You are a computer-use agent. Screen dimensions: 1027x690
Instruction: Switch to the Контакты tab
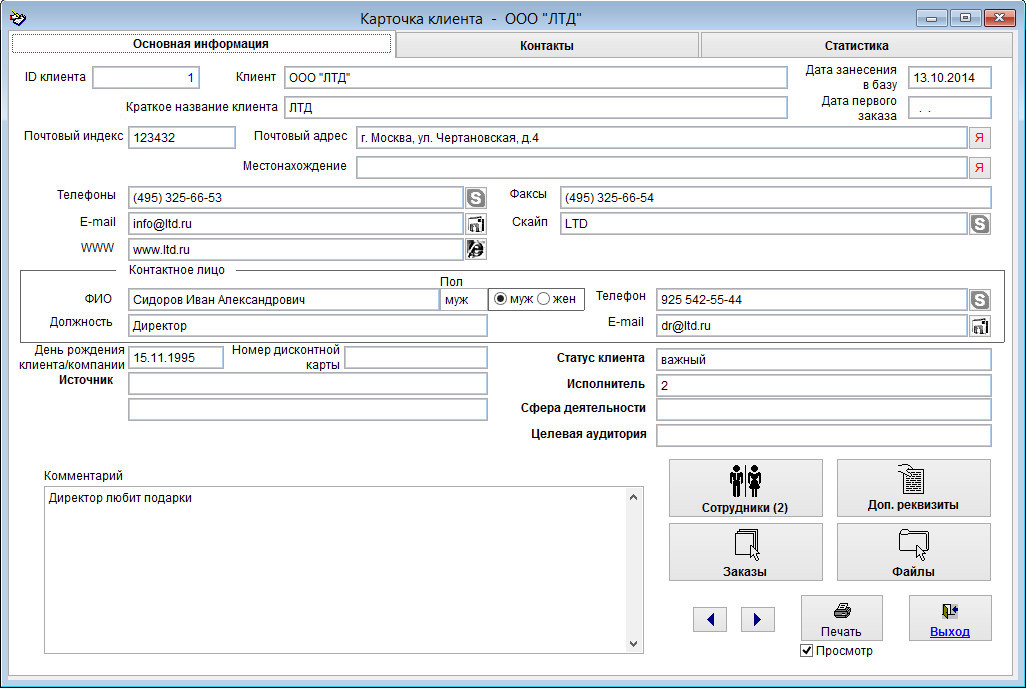547,45
